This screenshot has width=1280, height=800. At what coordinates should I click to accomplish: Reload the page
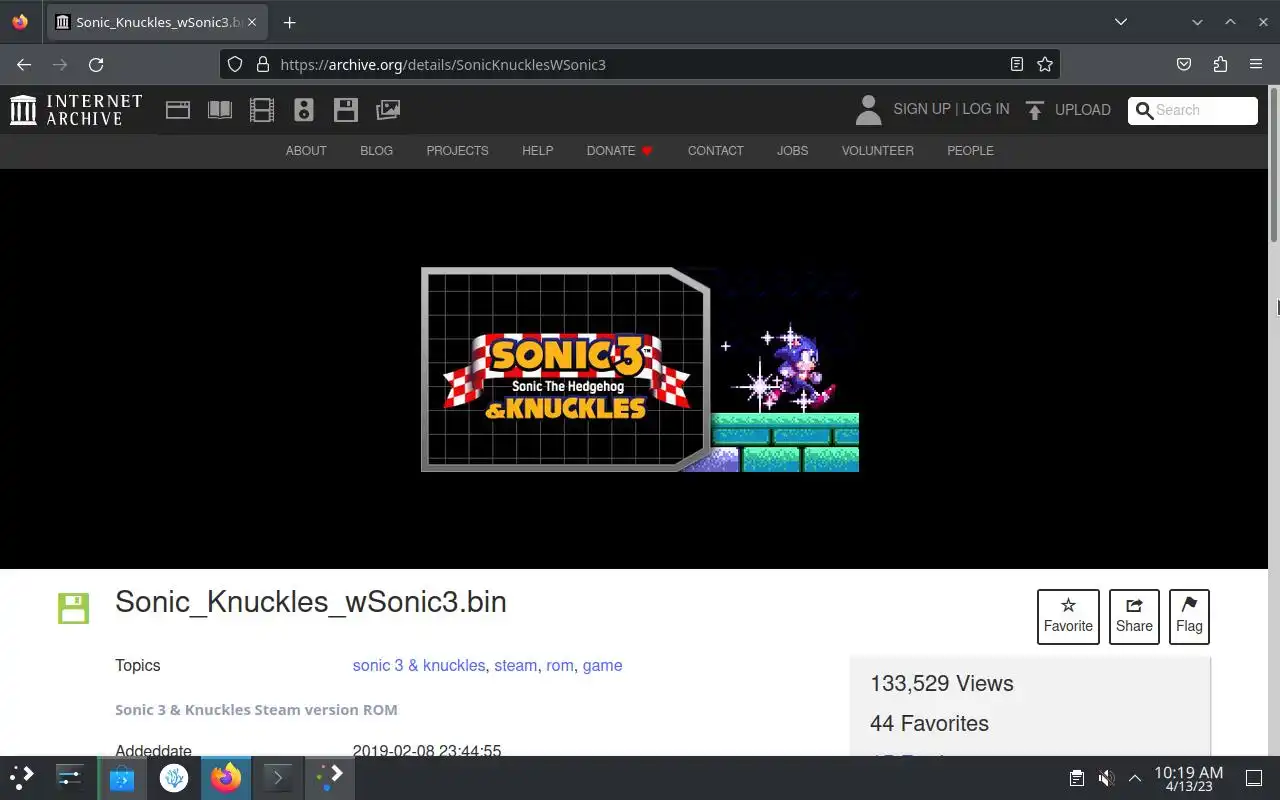tap(96, 64)
